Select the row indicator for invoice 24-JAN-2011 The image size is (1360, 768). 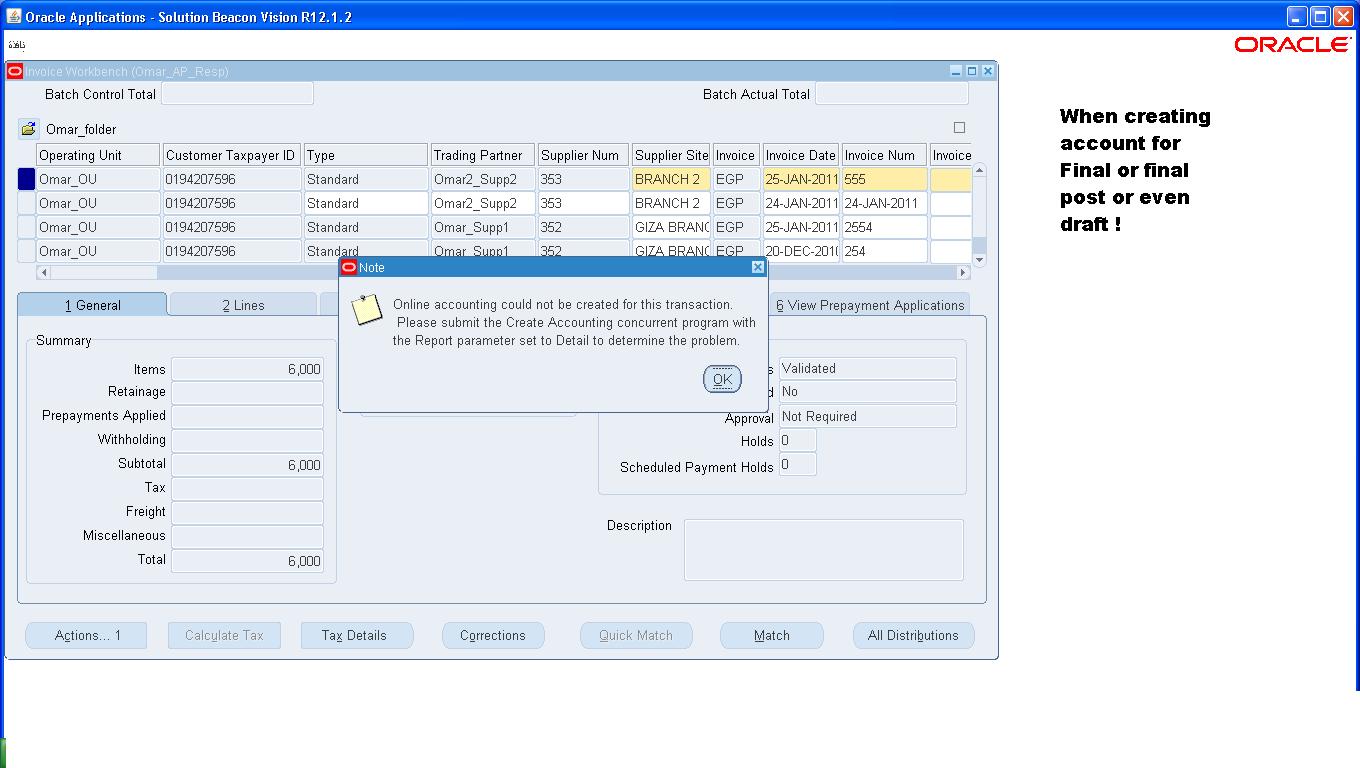pos(27,203)
